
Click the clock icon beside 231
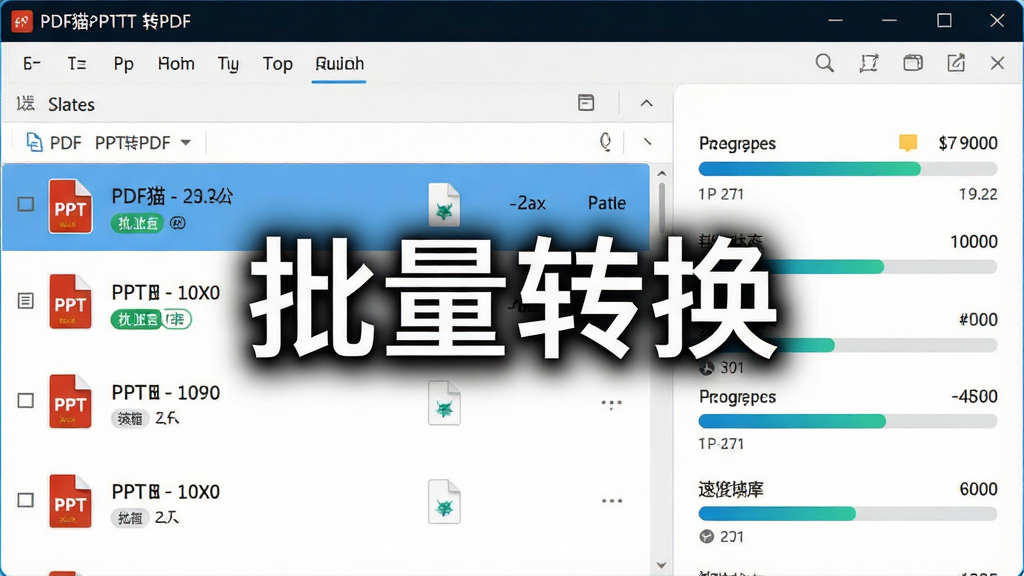point(707,537)
